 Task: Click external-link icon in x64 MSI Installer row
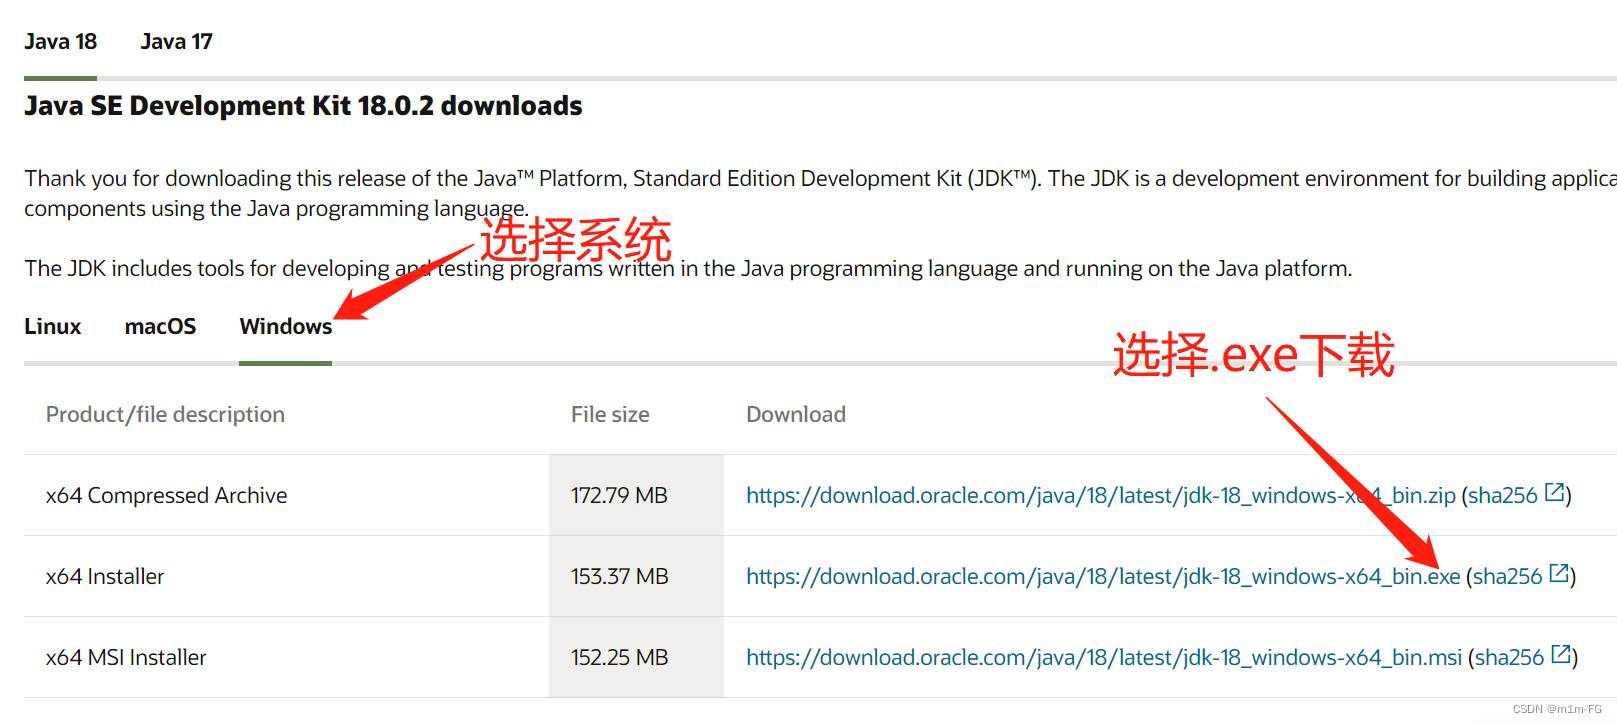[1561, 654]
